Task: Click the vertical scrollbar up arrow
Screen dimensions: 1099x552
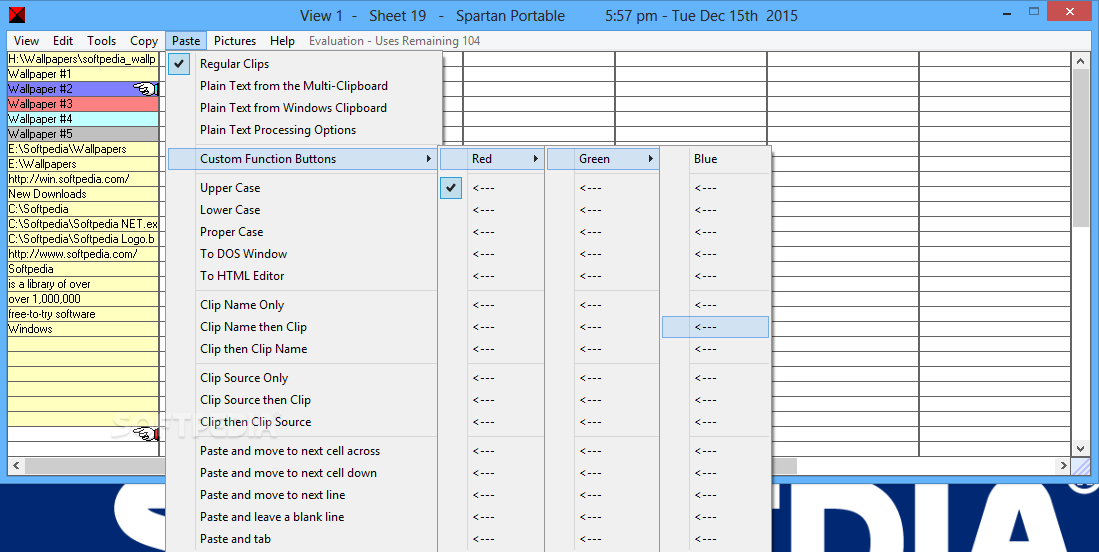Action: tap(1081, 61)
